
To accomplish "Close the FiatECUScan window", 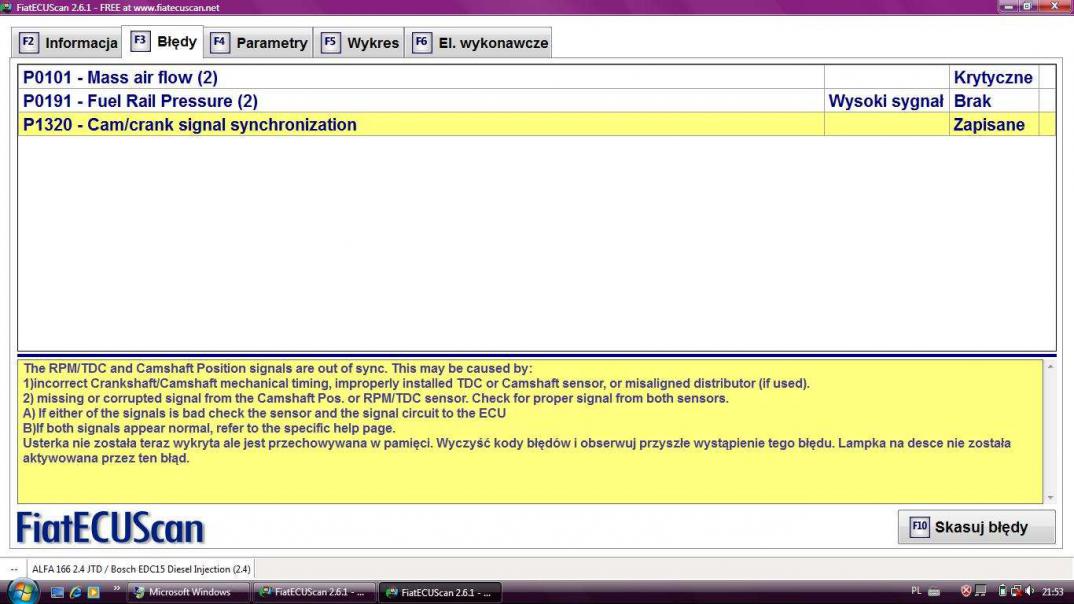I will [1055, 6].
